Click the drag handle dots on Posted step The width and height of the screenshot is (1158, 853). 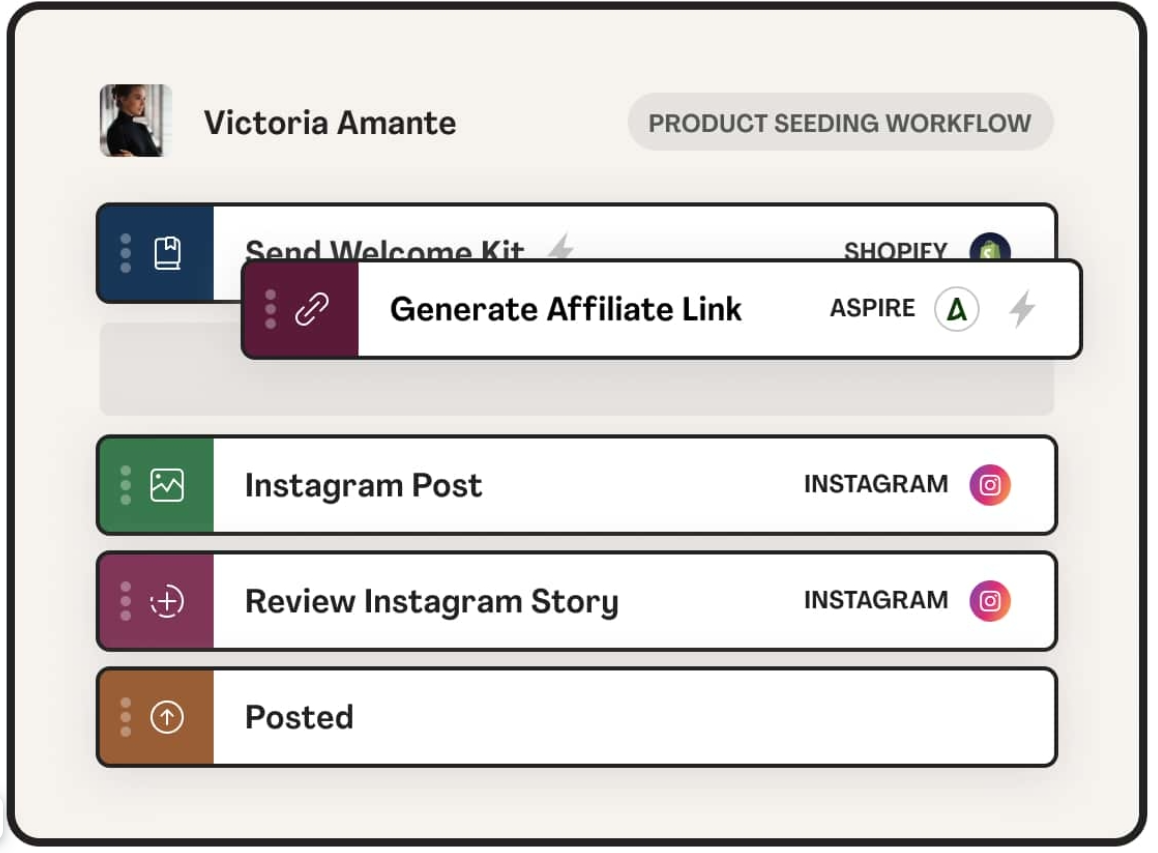[x=125, y=717]
